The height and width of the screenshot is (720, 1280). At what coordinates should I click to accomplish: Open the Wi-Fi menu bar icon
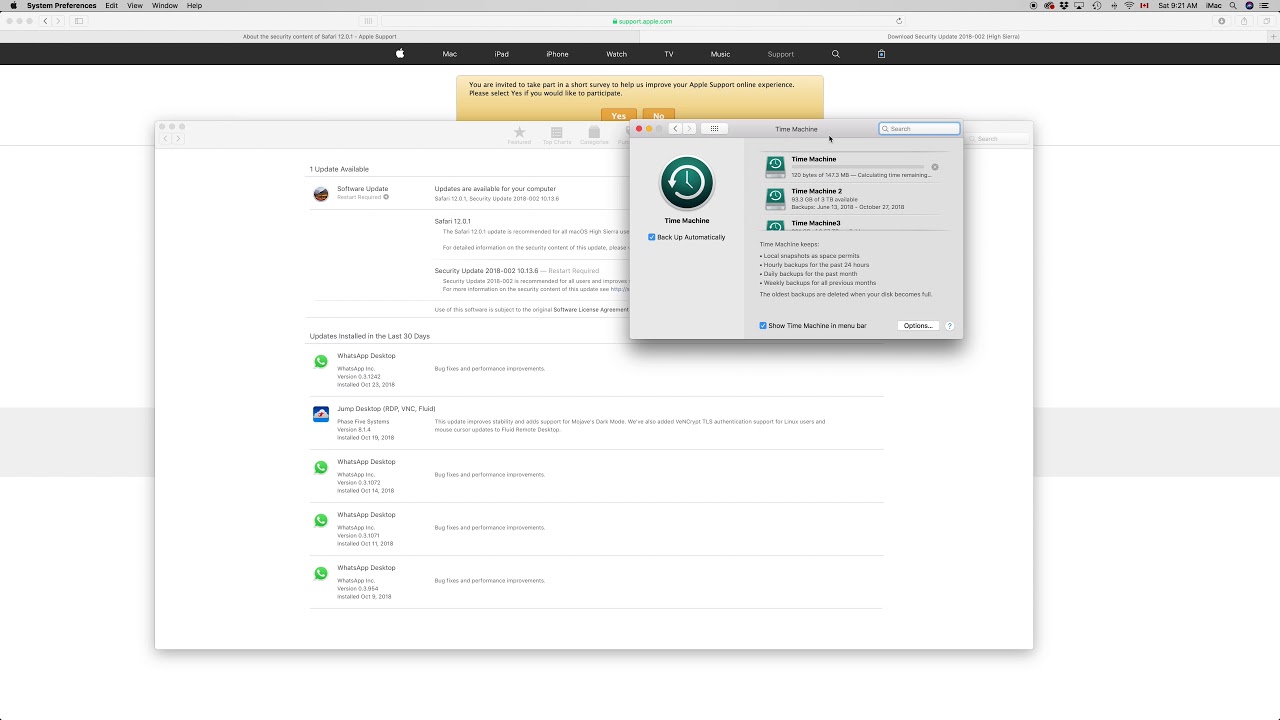tap(1129, 6)
